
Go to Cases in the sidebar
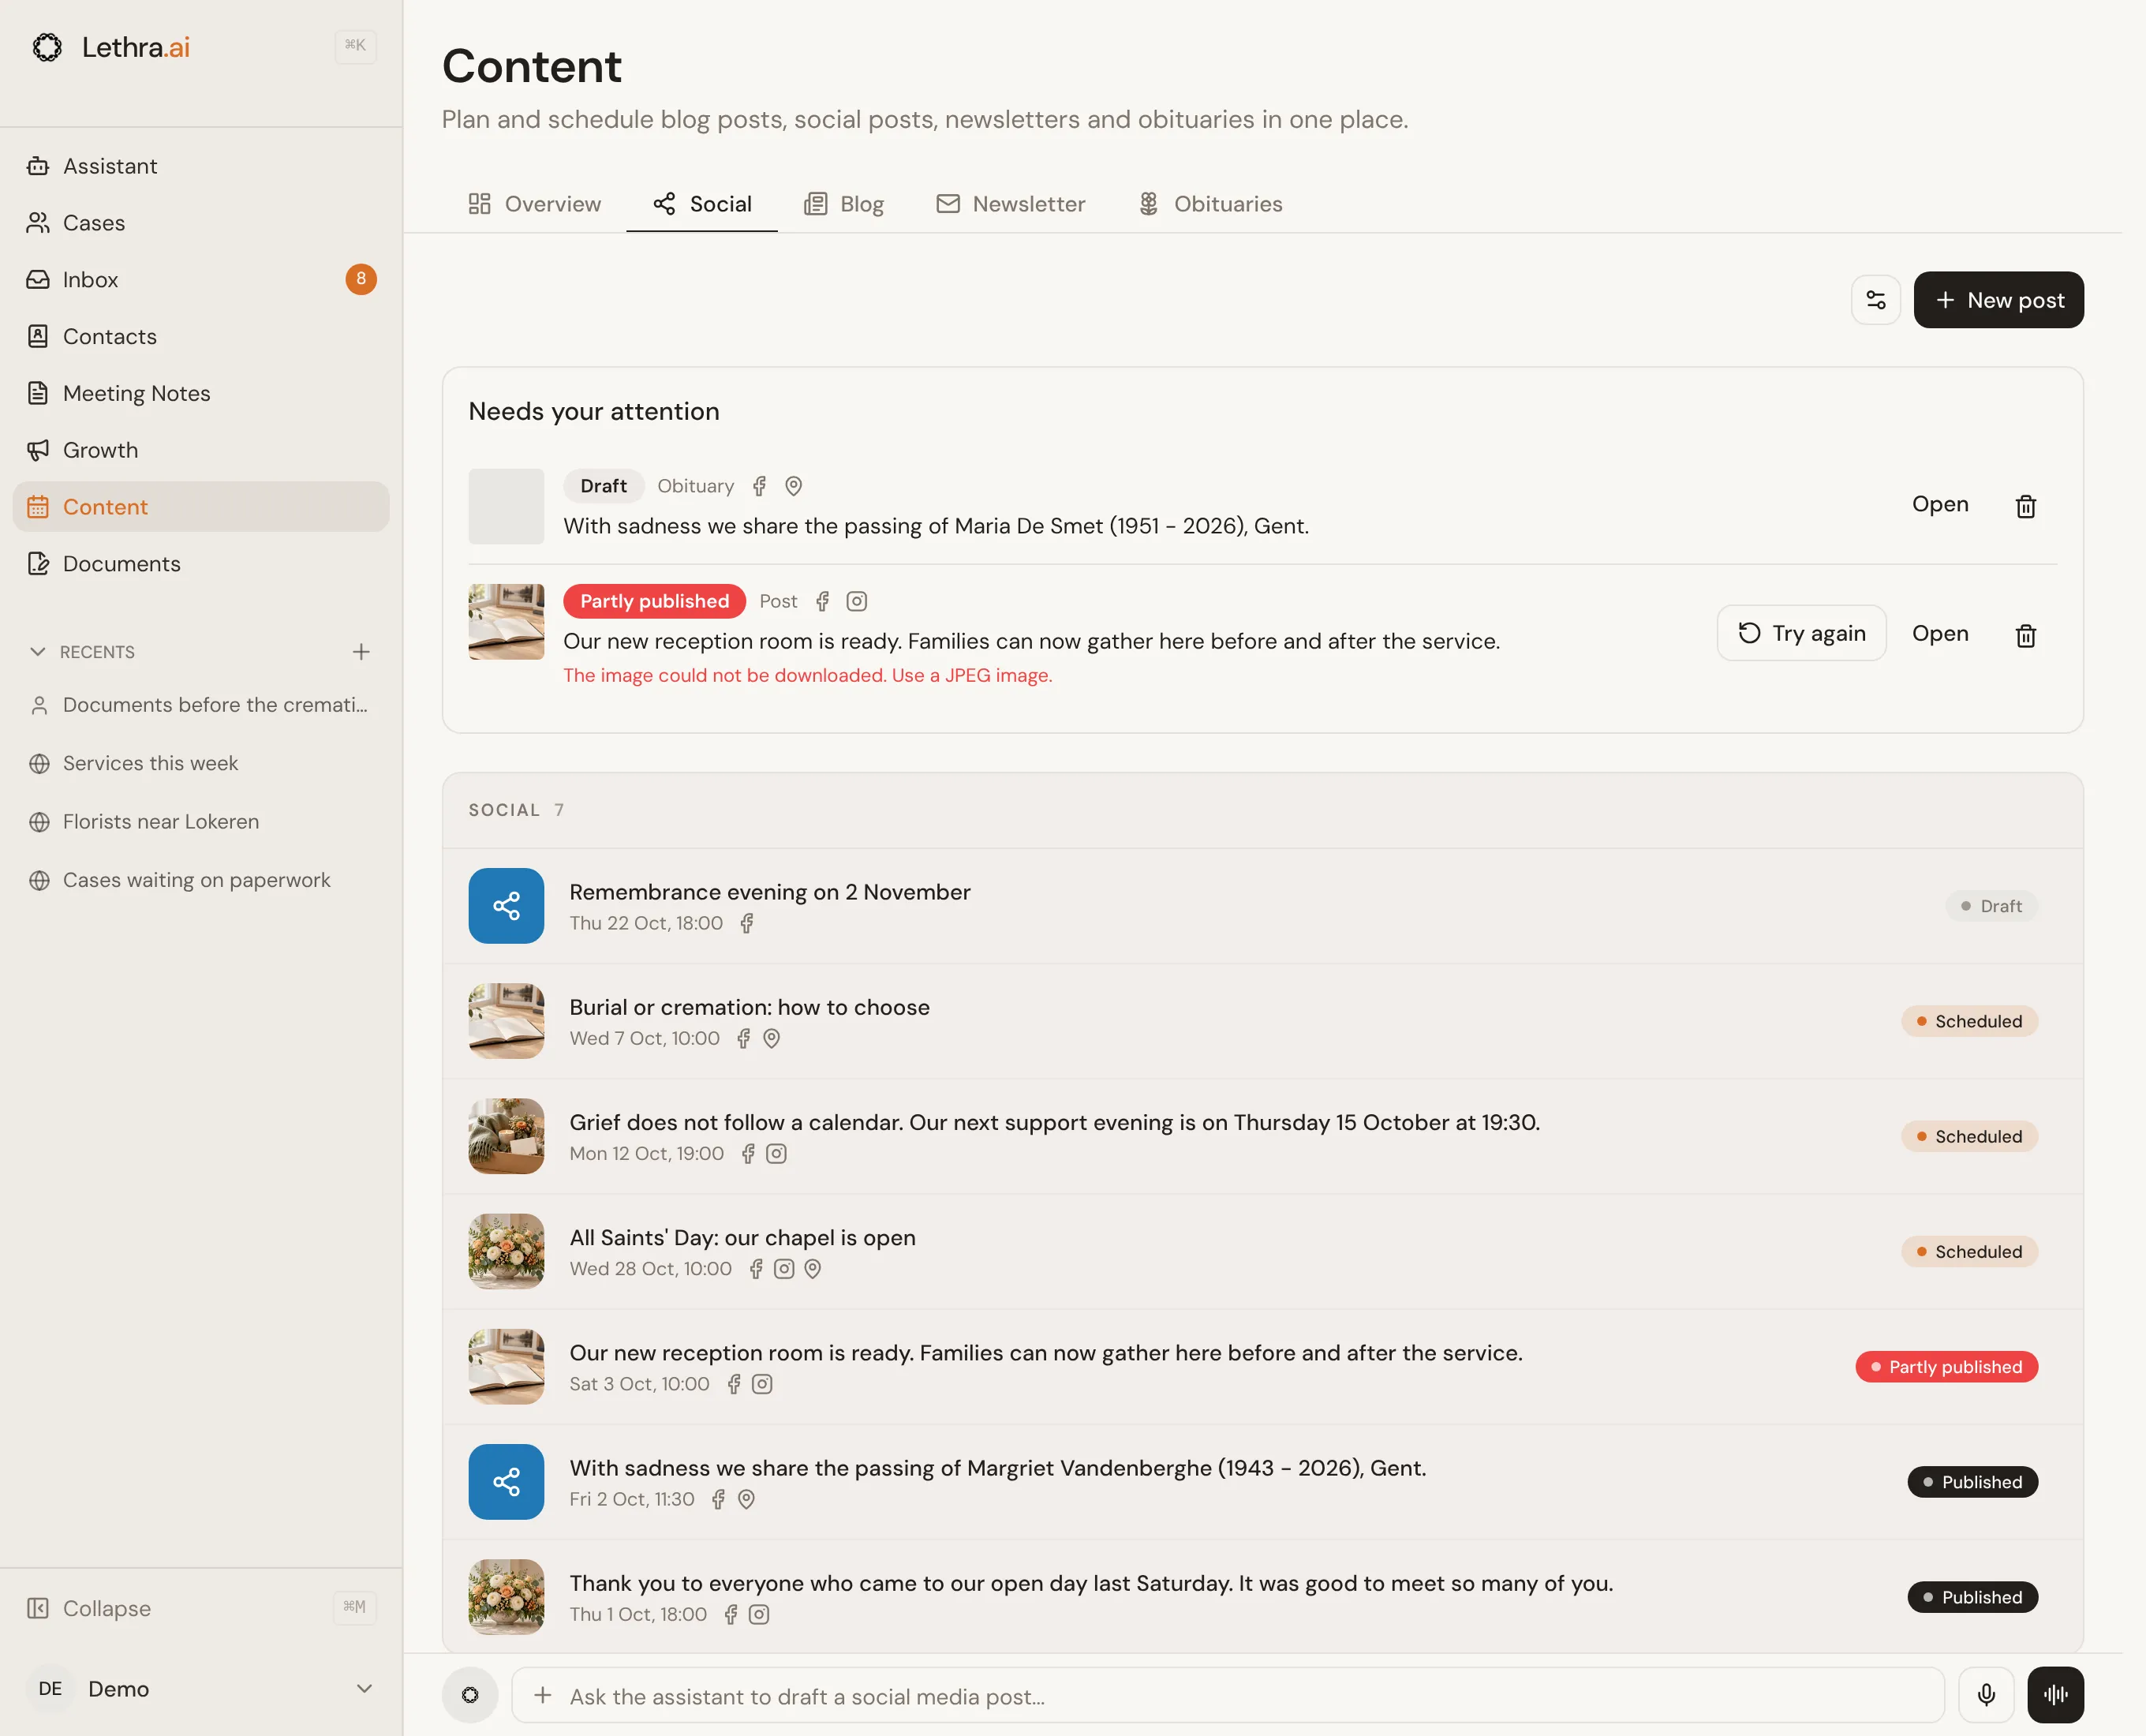[200, 223]
